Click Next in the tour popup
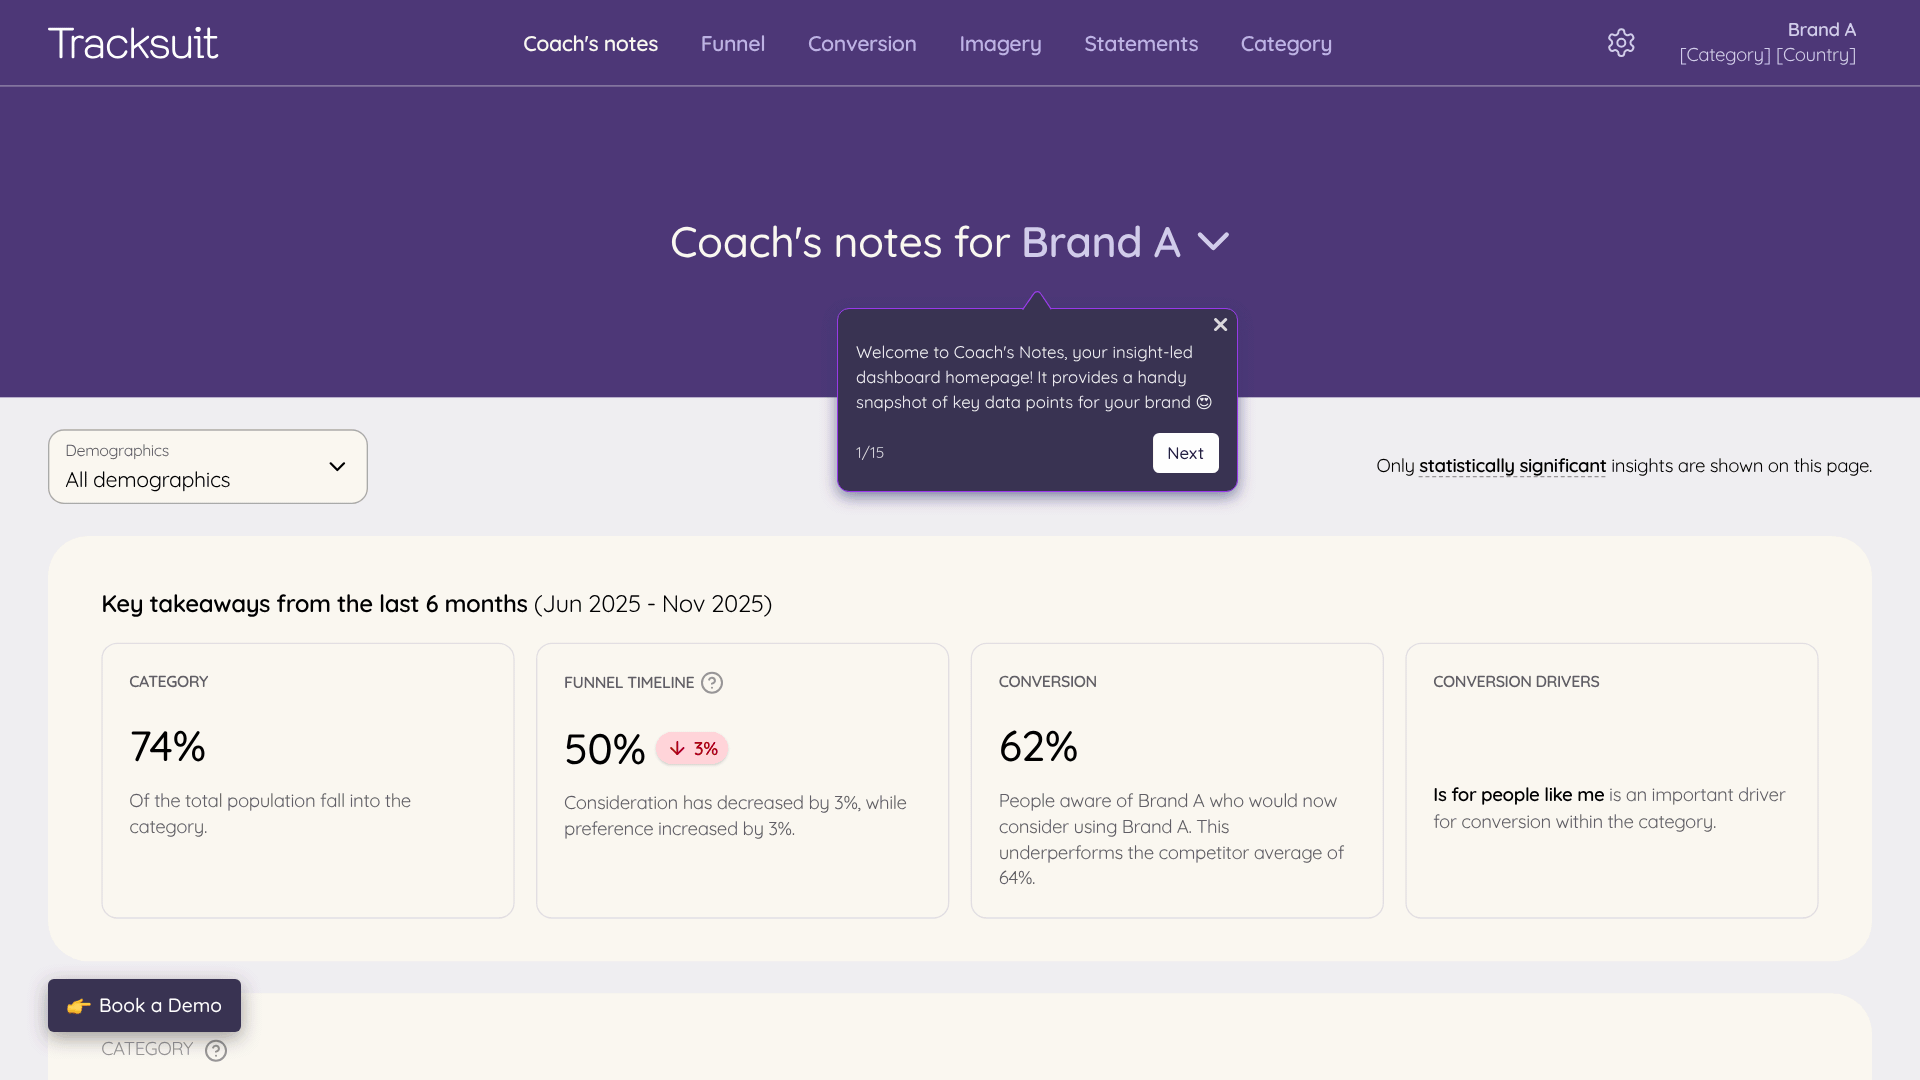 [1185, 453]
